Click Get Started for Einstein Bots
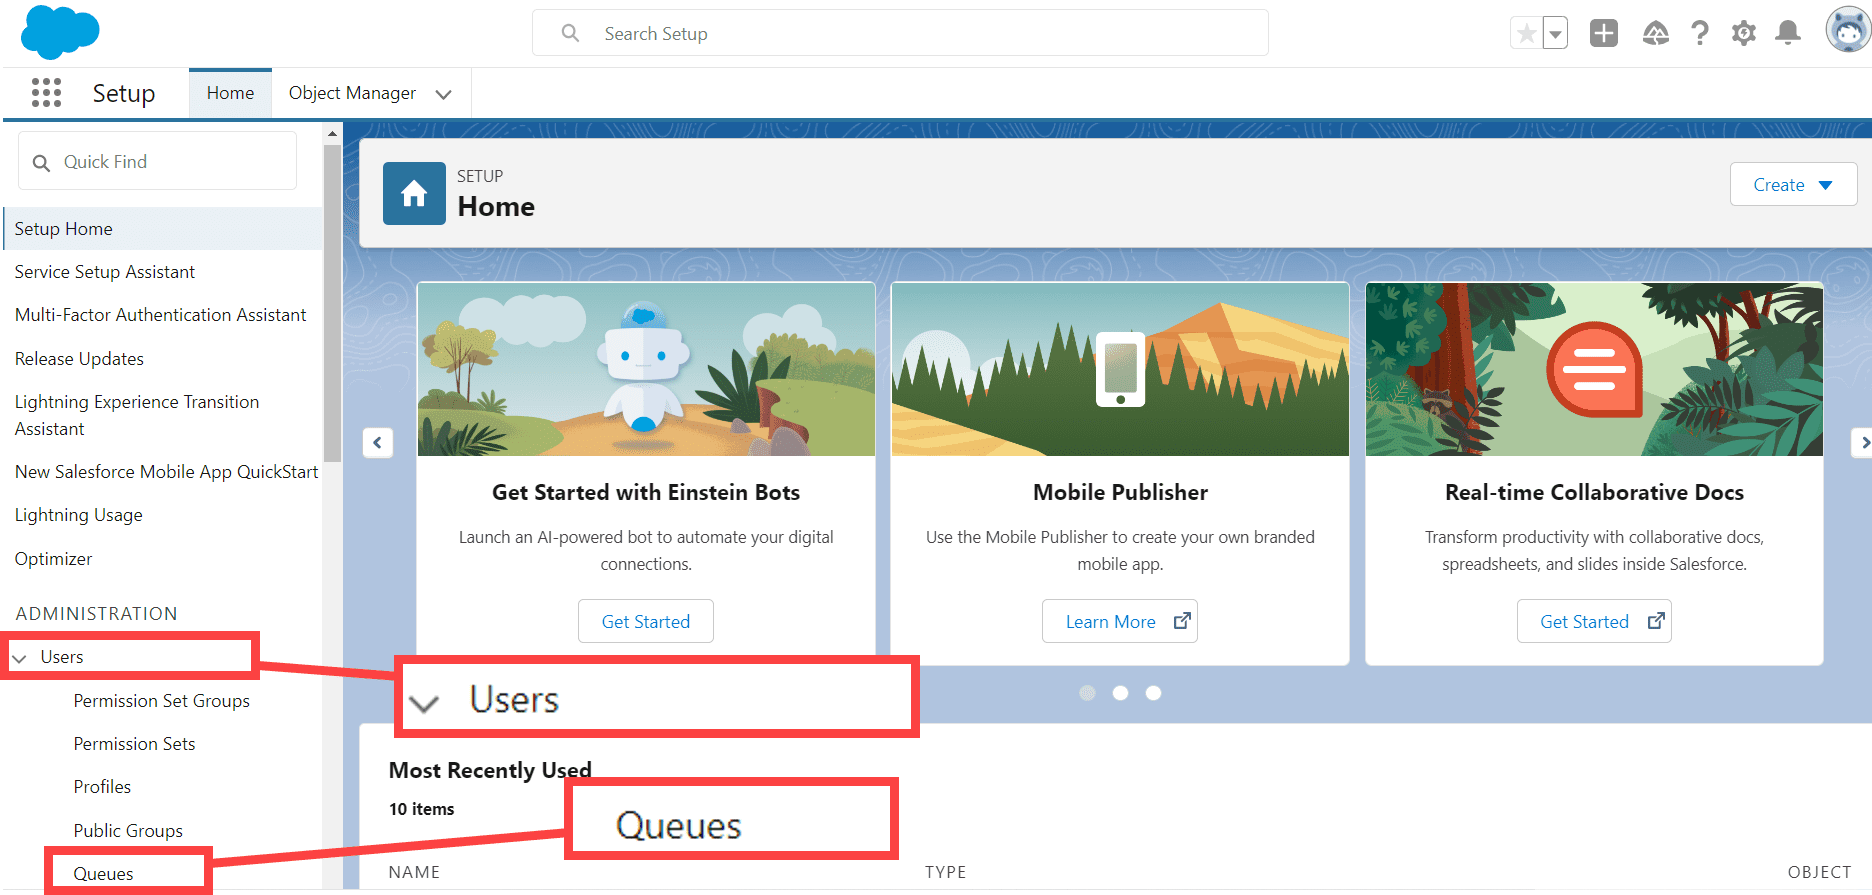 click(x=646, y=621)
